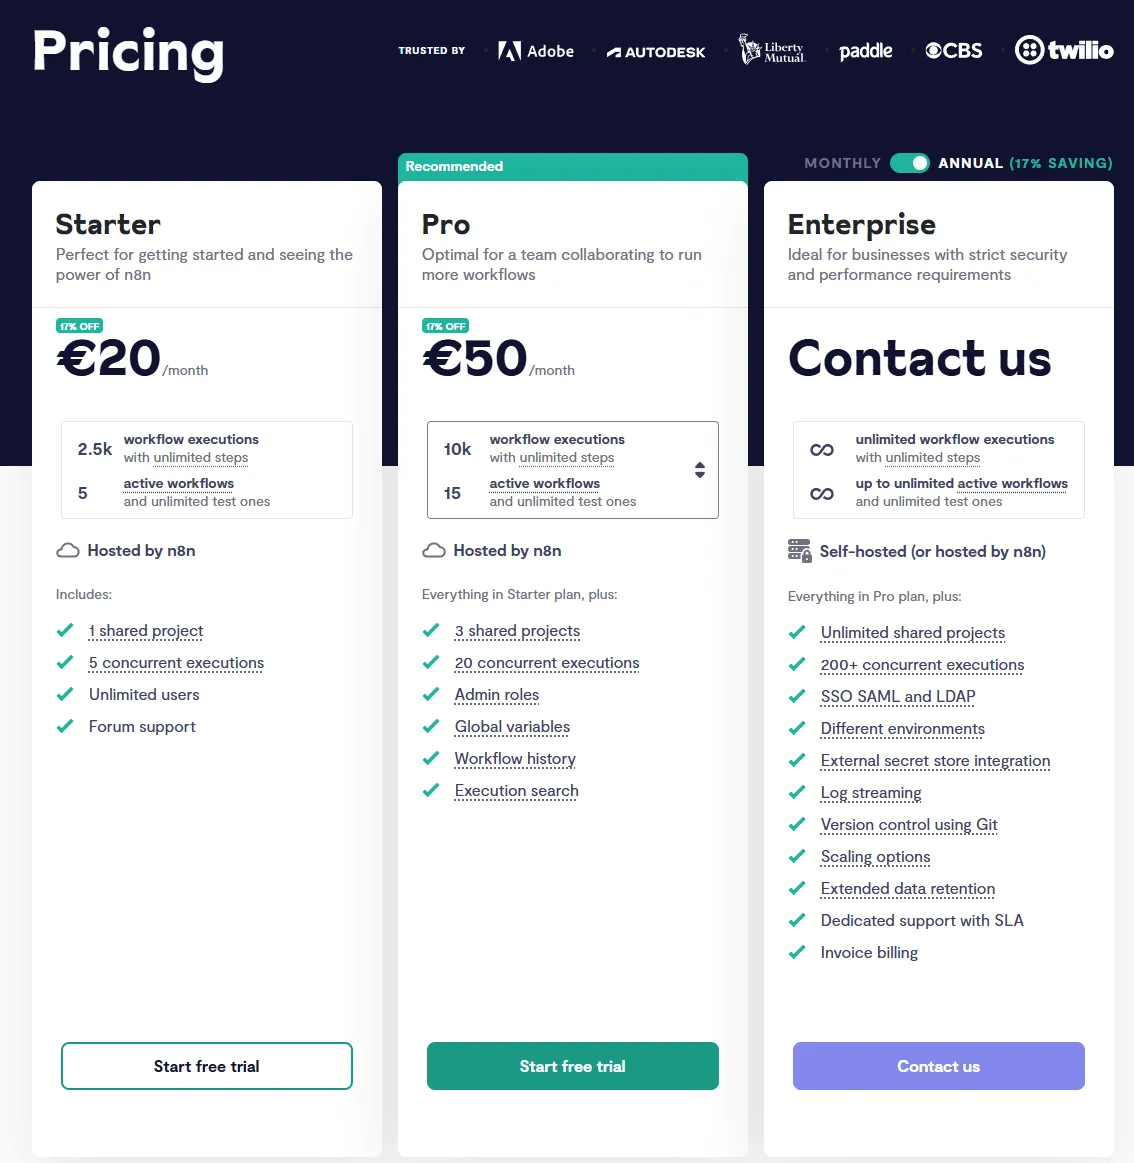Click the Autodesk logo

click(x=656, y=52)
